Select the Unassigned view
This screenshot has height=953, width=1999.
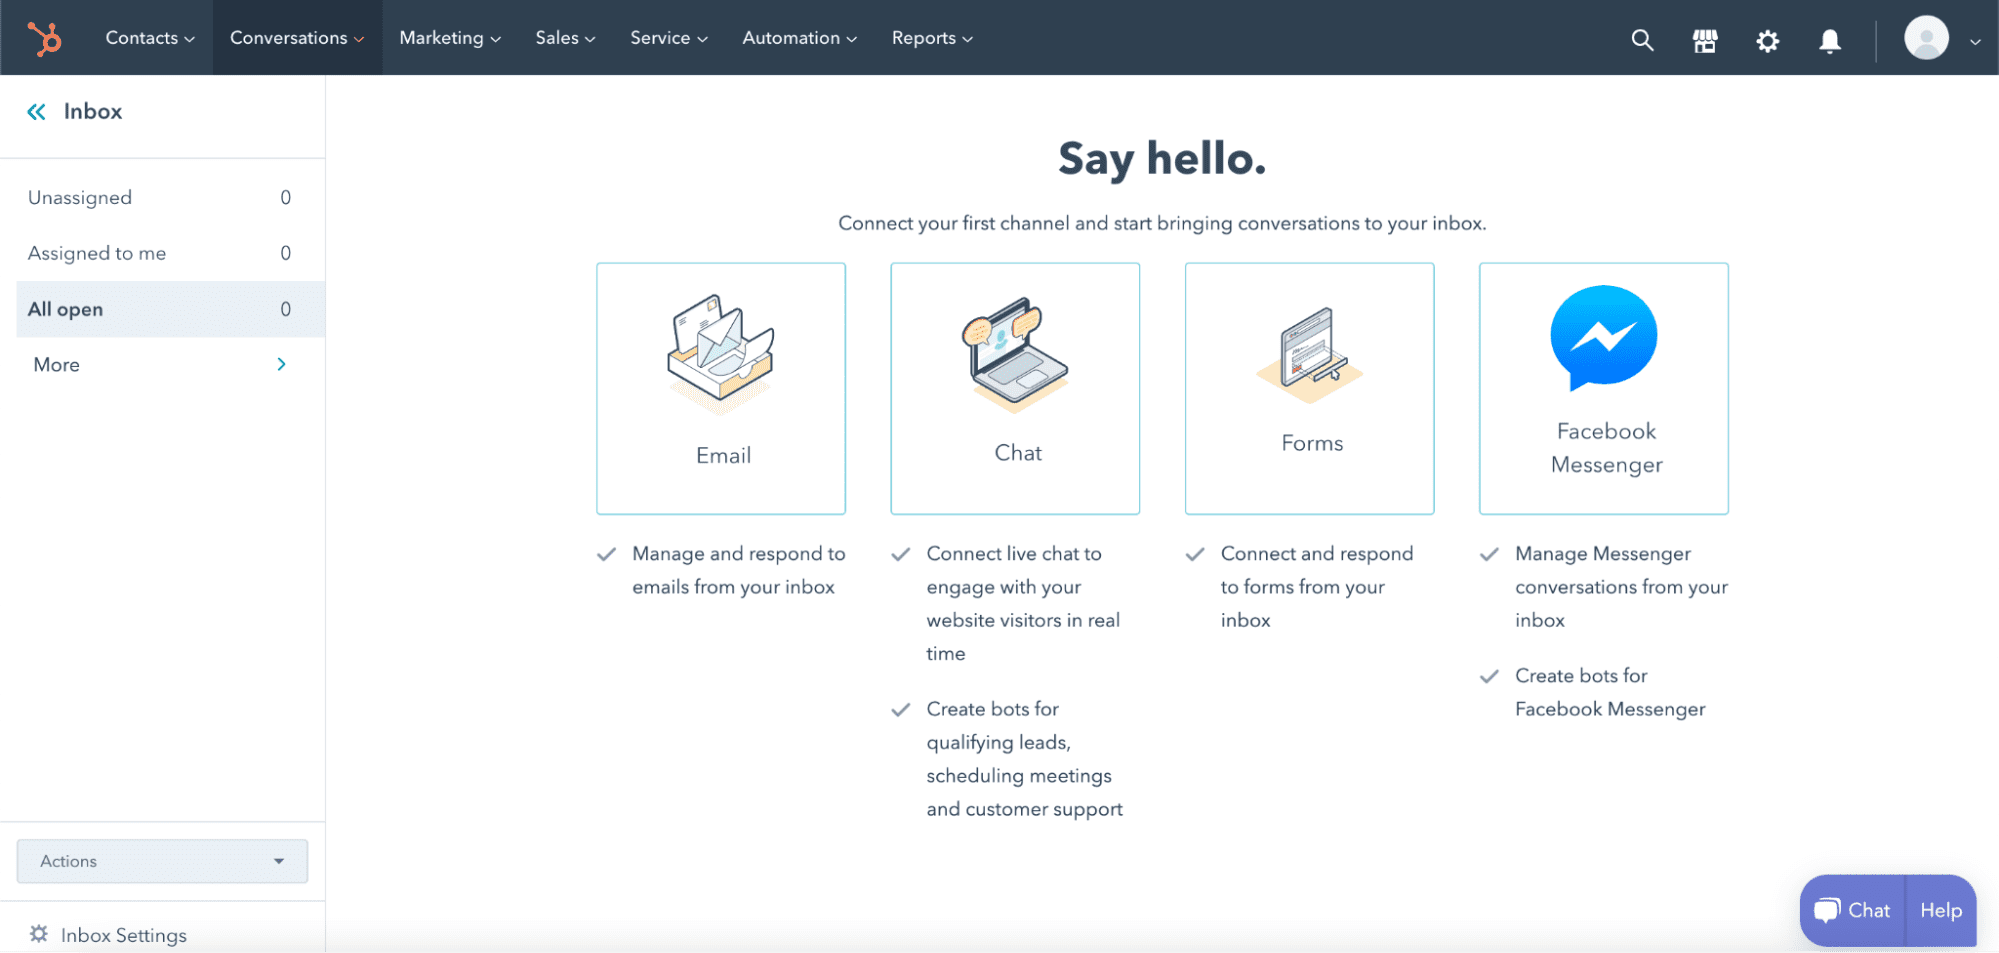pos(162,198)
